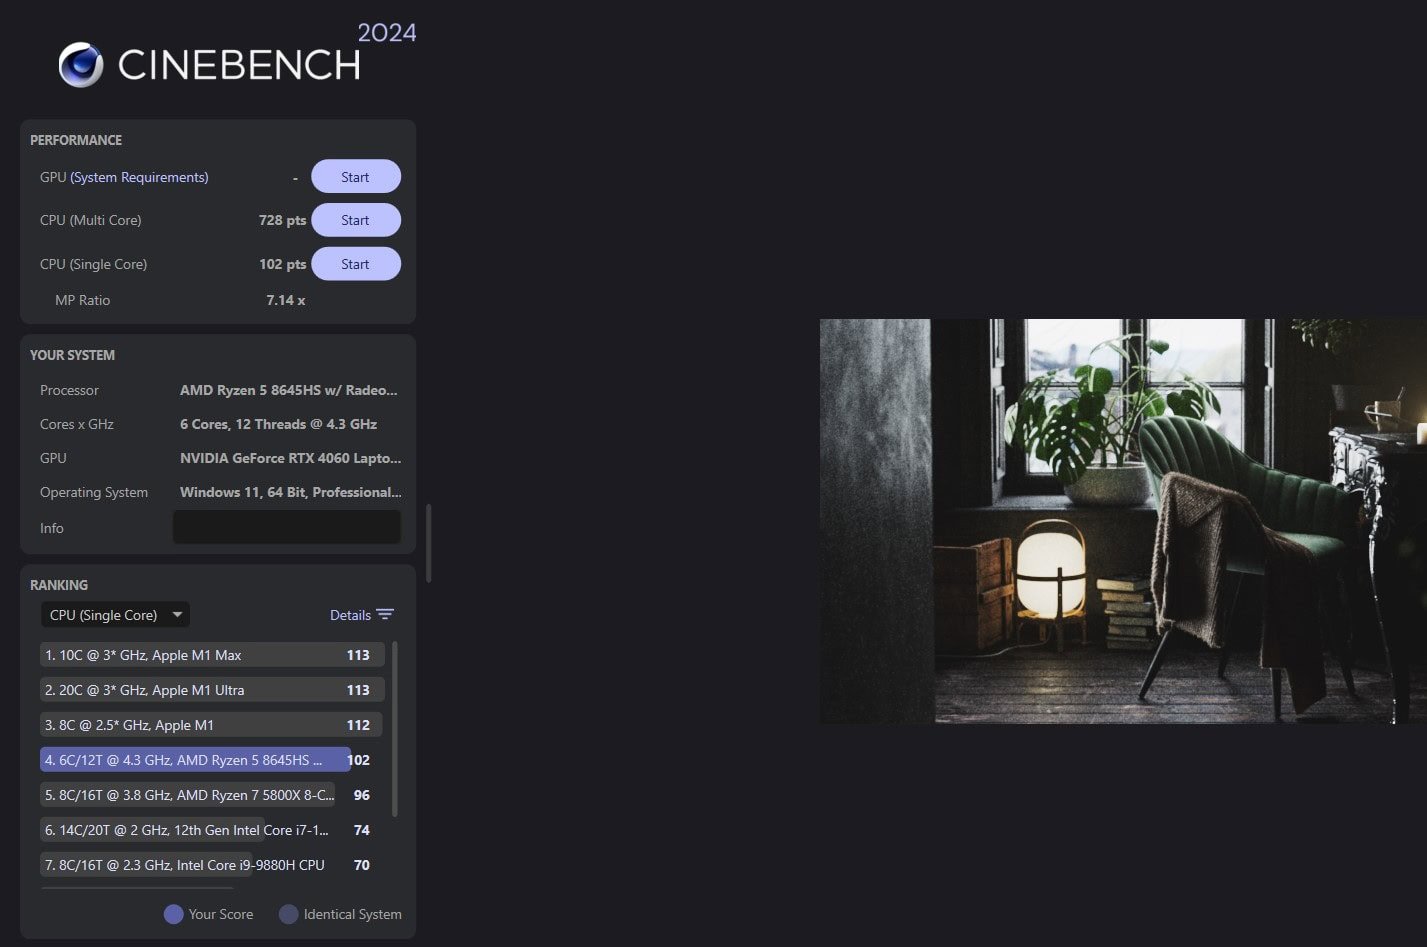
Task: Click the CINEBENCH 2024 title text
Action: 266,55
